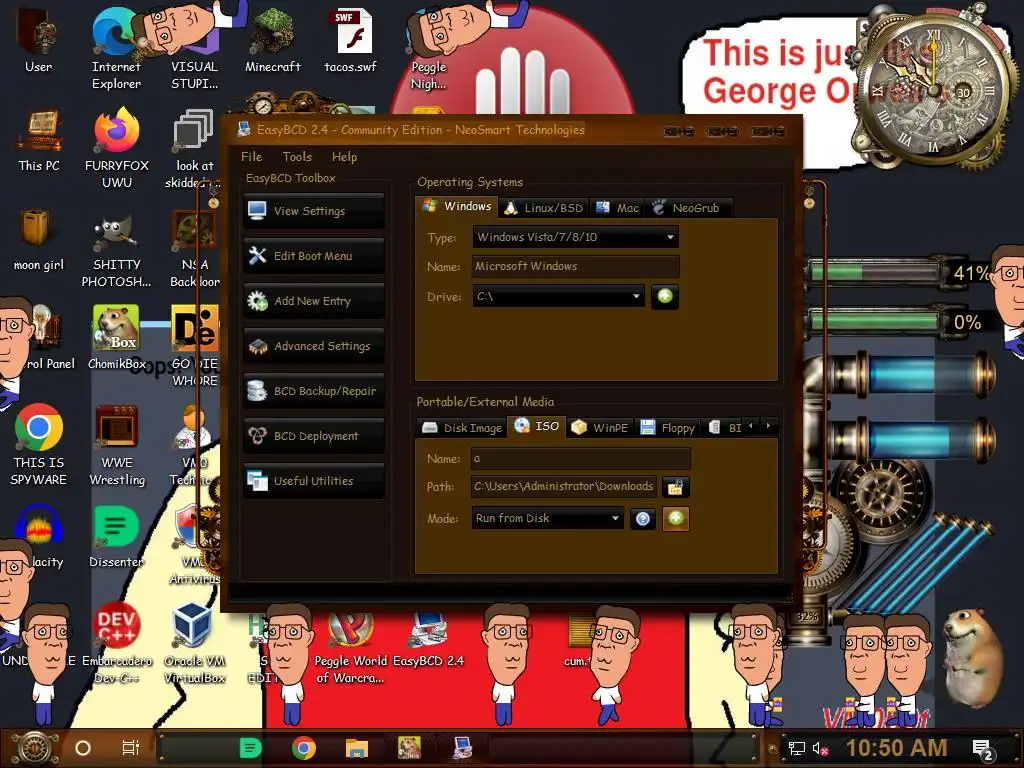
Task: Click the Name field containing Microsoft Windows
Action: [x=575, y=266]
